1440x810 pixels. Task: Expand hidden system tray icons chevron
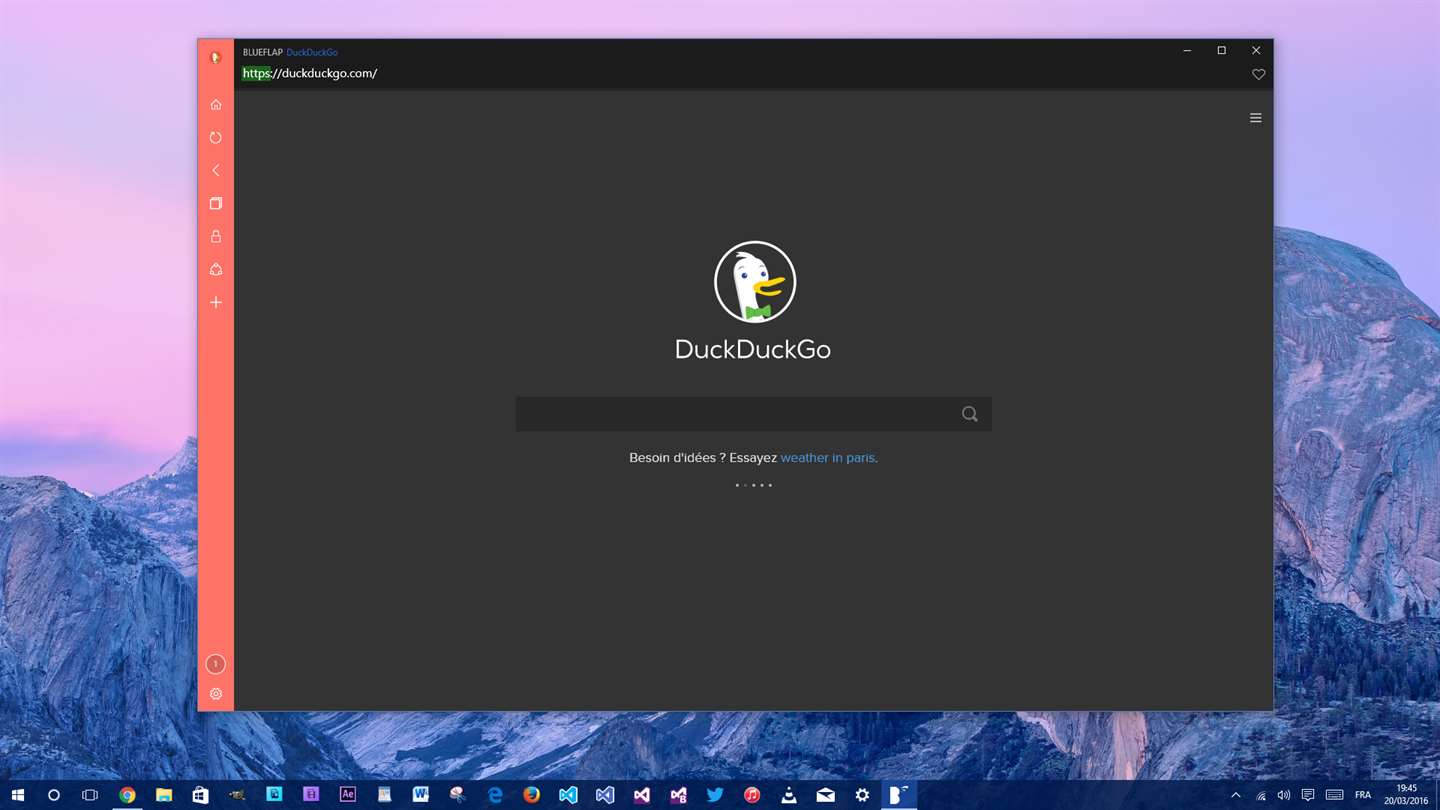[1236, 795]
